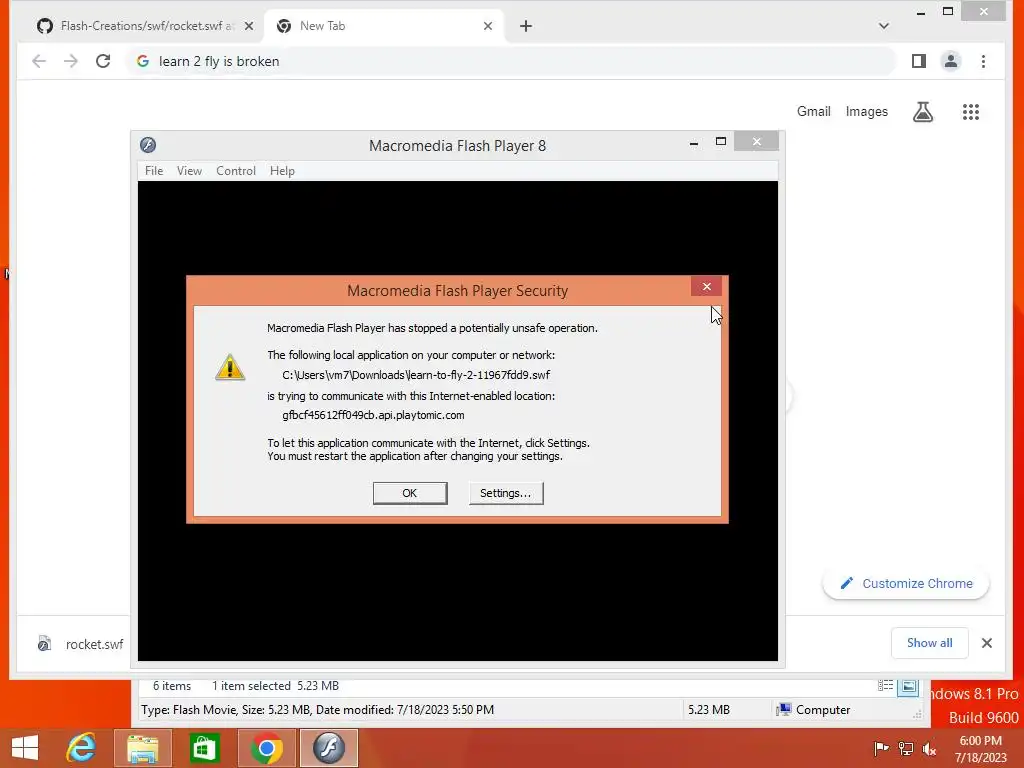
Task: Click OK in the Flash Player Security dialog
Action: tap(410, 493)
